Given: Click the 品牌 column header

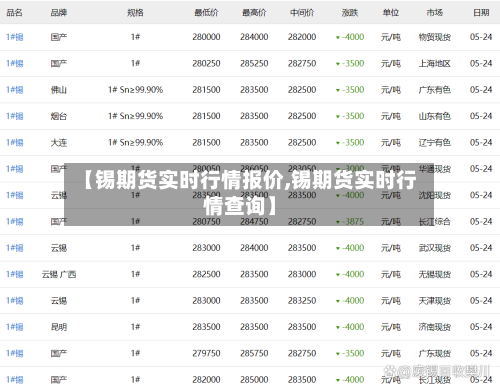Looking at the screenshot, I should click(x=59, y=13).
